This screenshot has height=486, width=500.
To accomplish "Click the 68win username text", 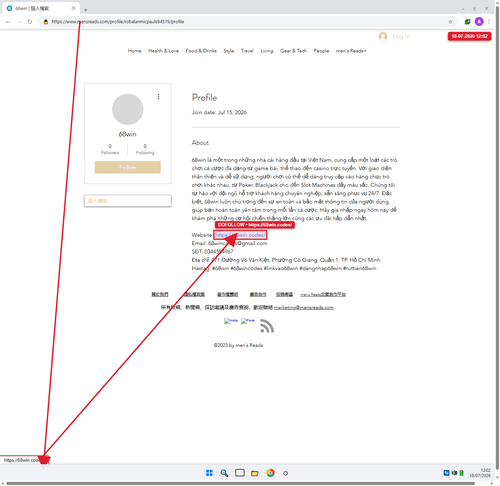I will 128,134.
